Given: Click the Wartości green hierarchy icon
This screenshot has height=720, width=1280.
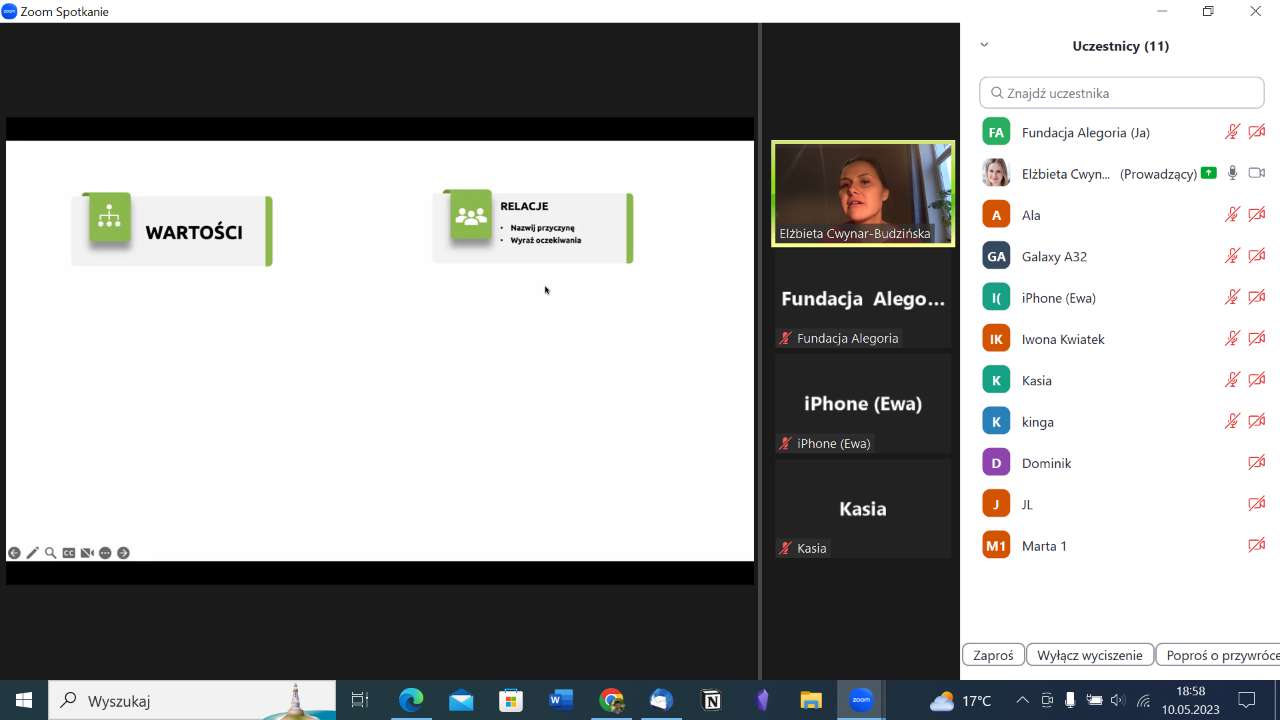Looking at the screenshot, I should [x=109, y=217].
